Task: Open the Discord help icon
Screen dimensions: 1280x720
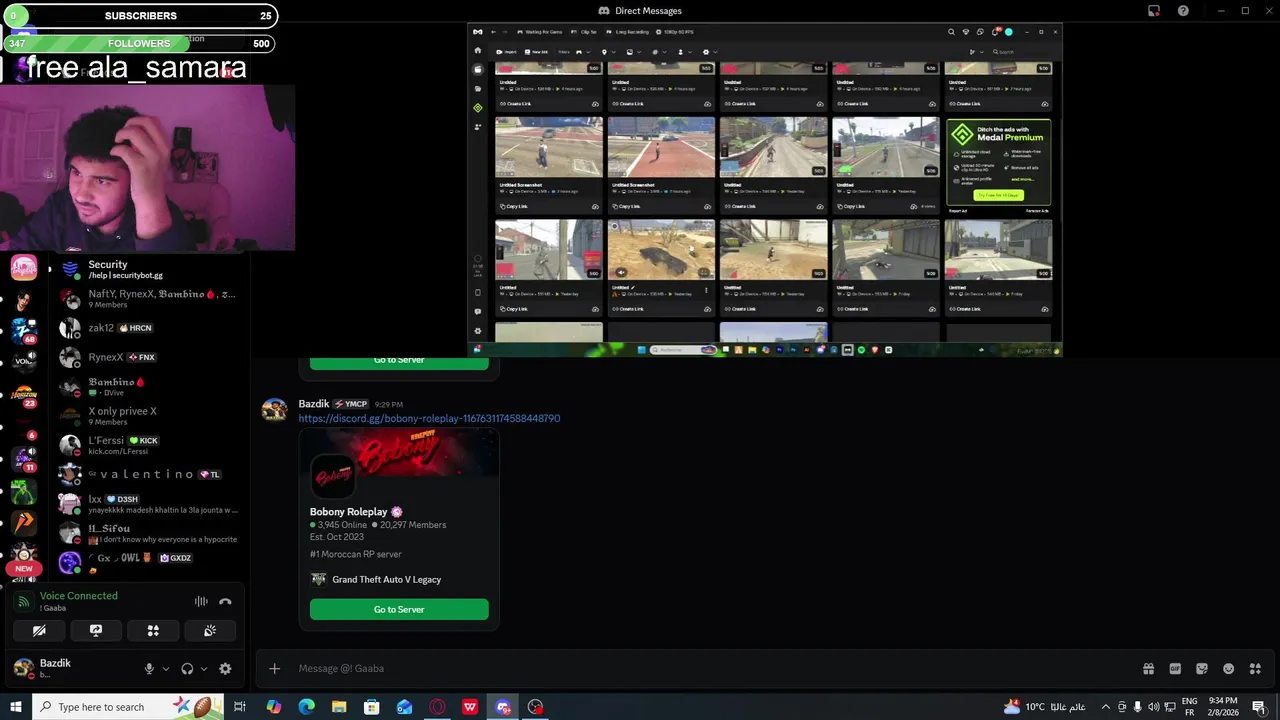Action: [x=1183, y=11]
